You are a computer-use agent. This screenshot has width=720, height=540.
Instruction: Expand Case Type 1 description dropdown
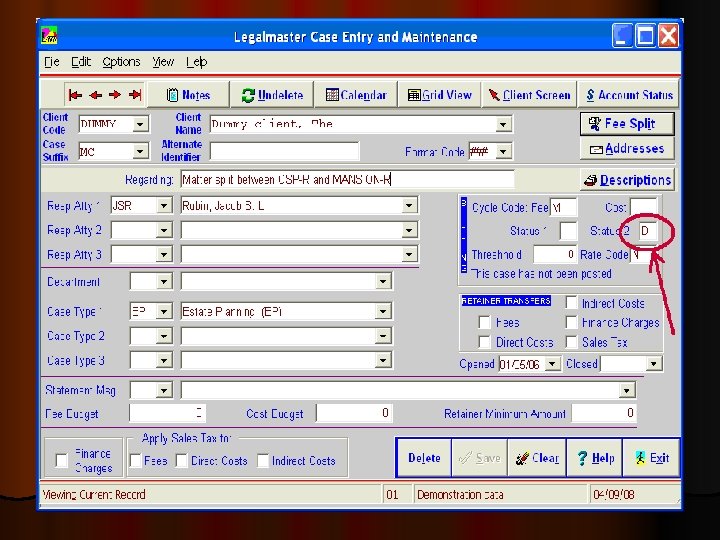[x=382, y=312]
